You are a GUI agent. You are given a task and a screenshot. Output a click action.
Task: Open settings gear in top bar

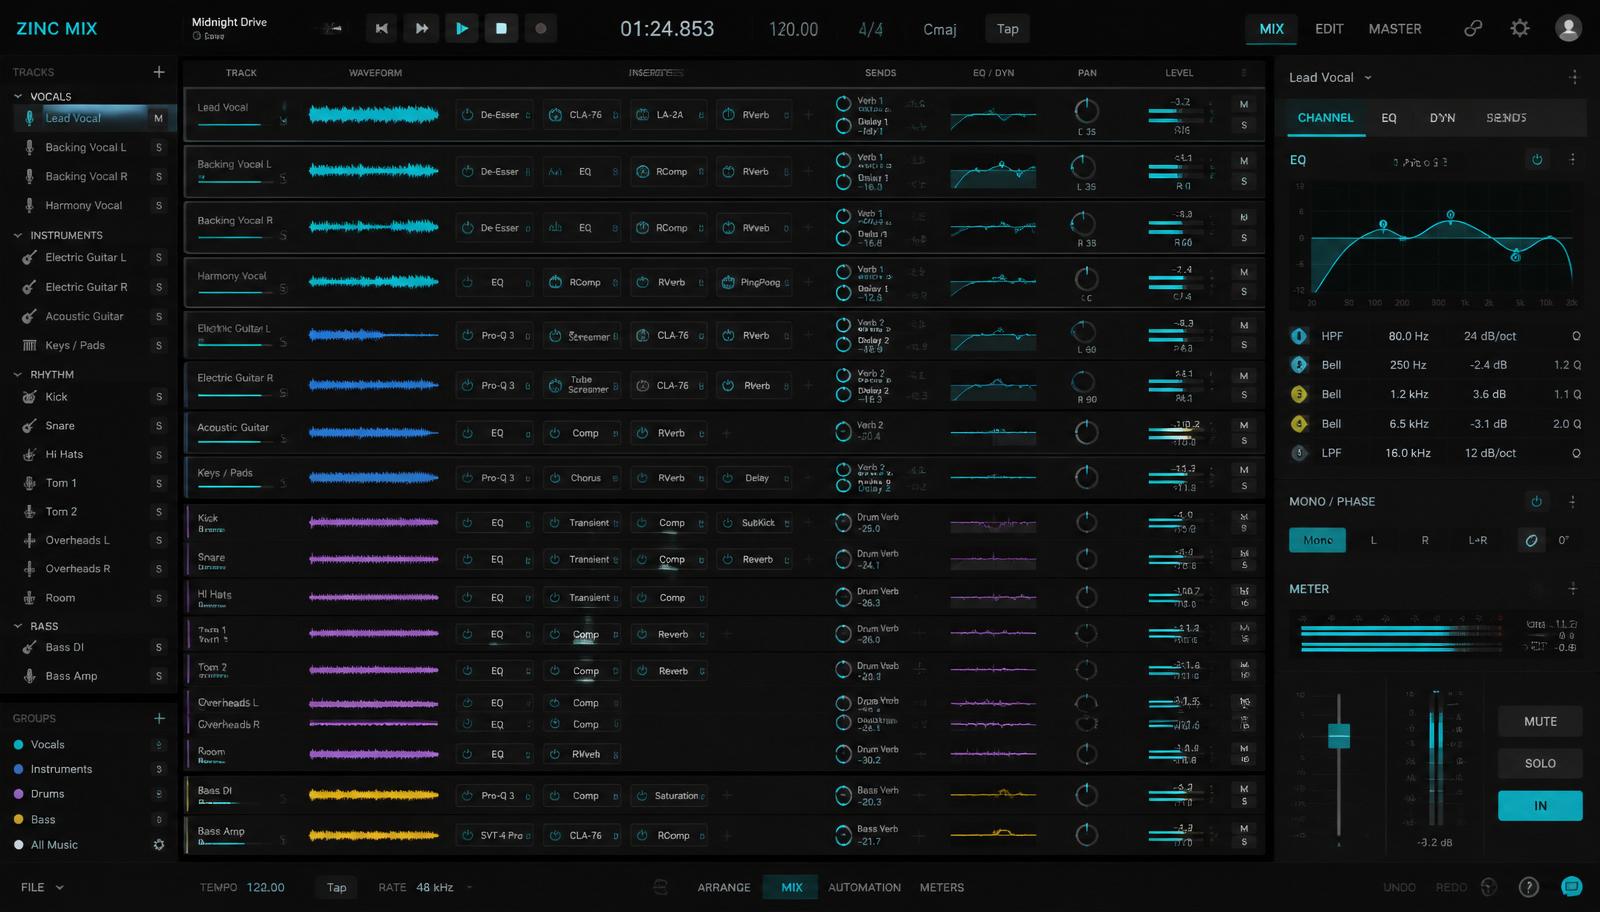(x=1520, y=28)
